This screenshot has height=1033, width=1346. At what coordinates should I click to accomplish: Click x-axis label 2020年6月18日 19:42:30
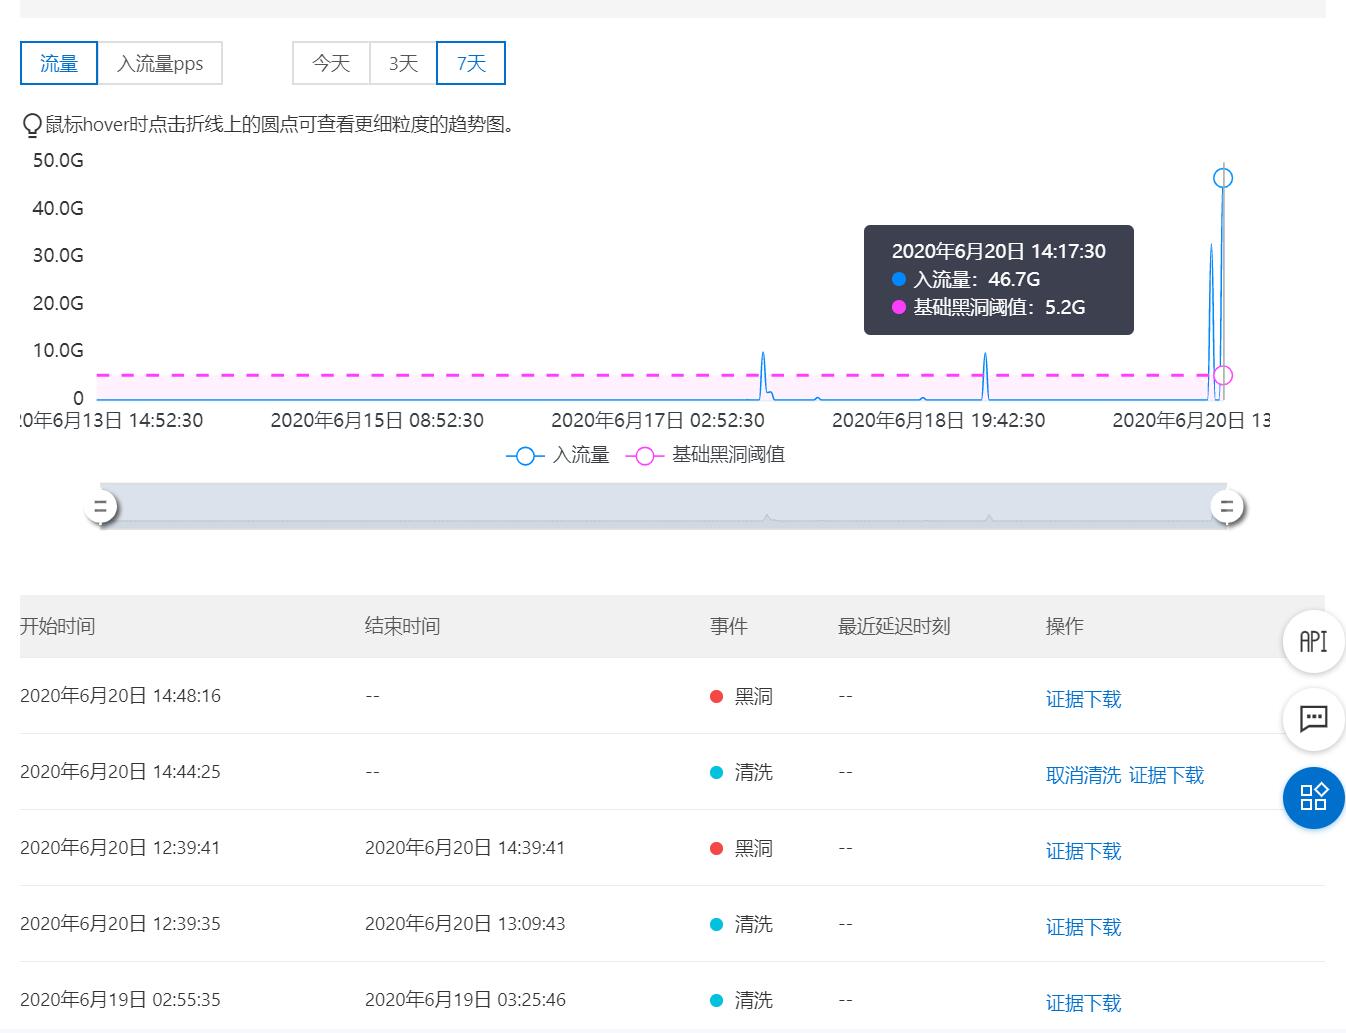pos(939,421)
